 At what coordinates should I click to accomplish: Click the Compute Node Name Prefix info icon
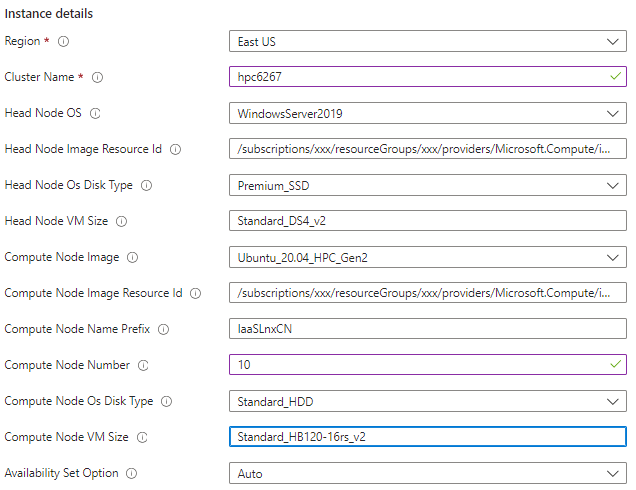[x=163, y=329]
